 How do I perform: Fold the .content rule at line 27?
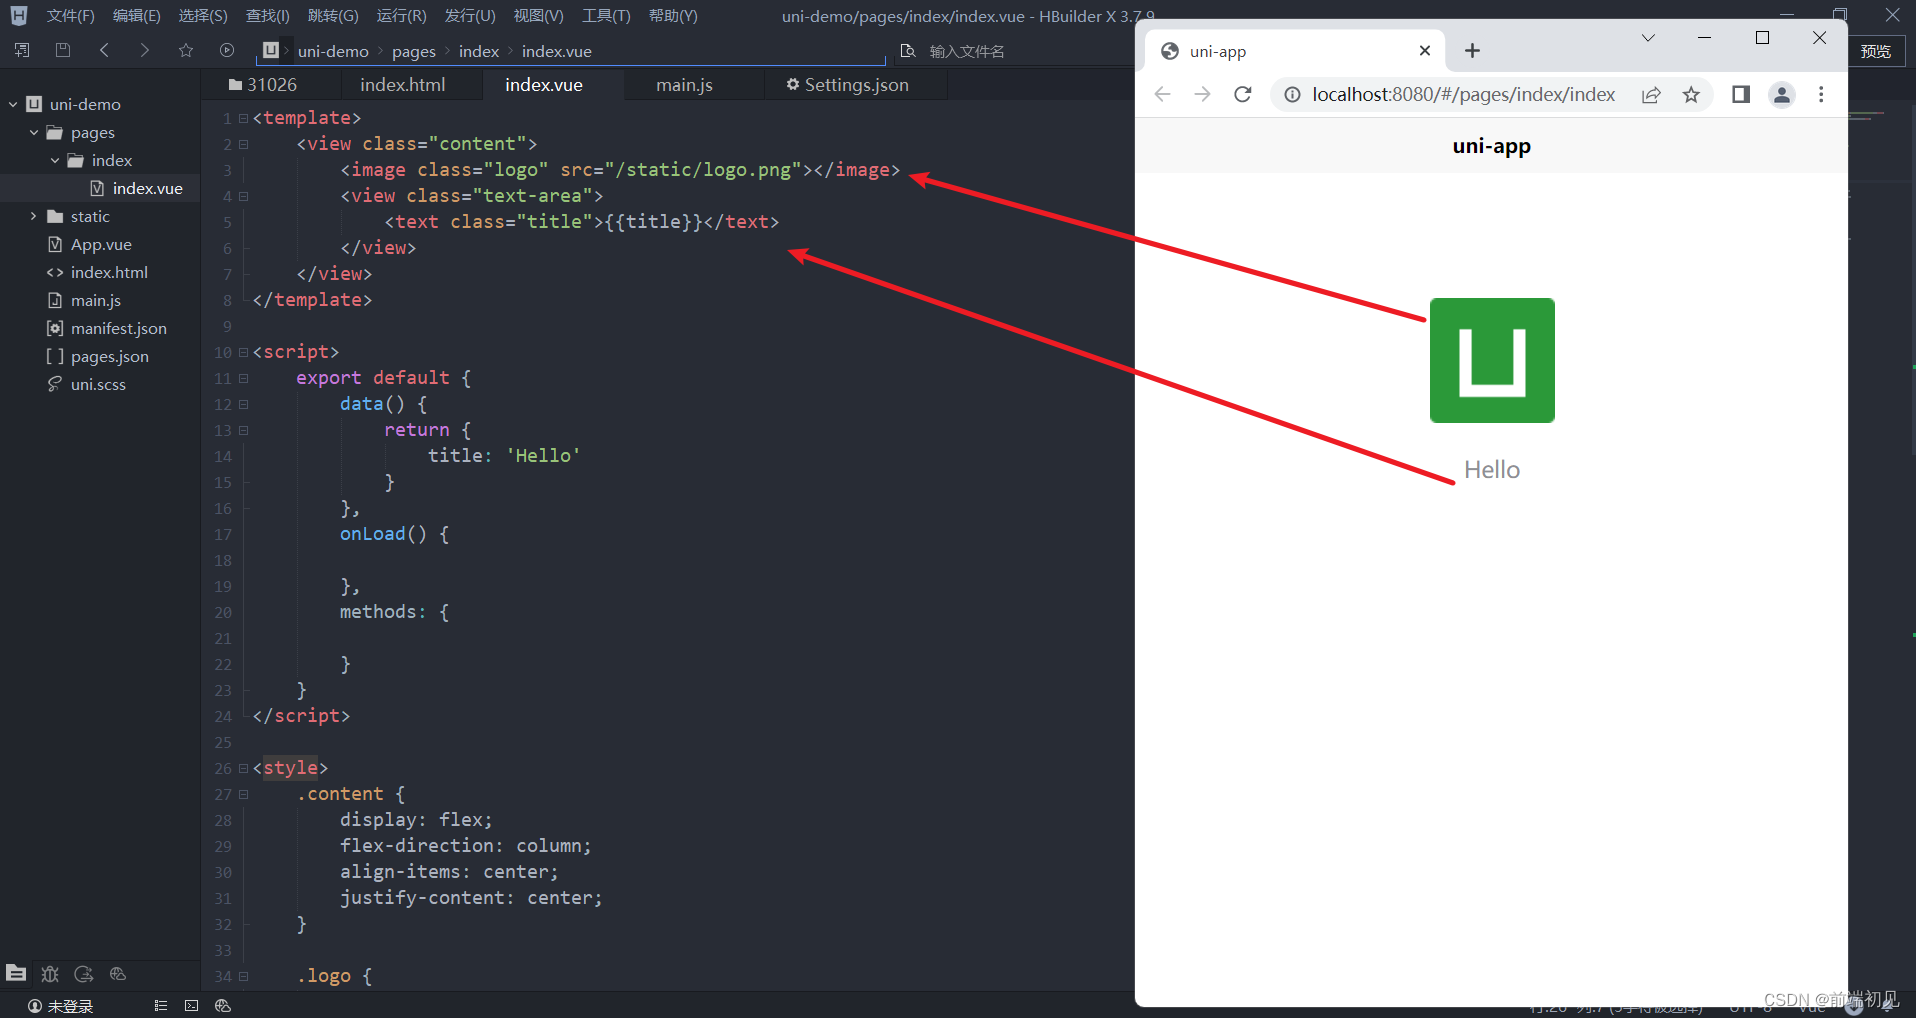[x=243, y=794]
